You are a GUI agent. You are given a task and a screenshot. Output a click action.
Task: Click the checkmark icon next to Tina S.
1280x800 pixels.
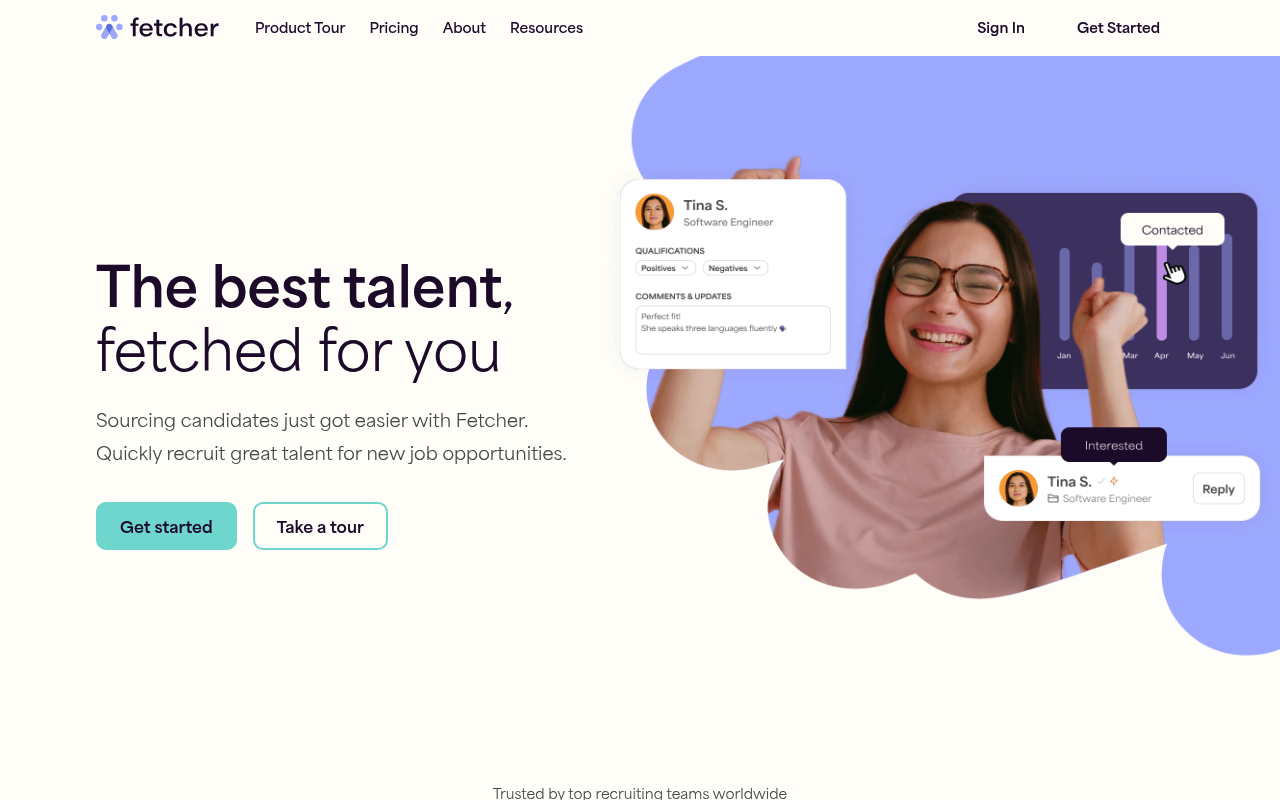(1101, 481)
